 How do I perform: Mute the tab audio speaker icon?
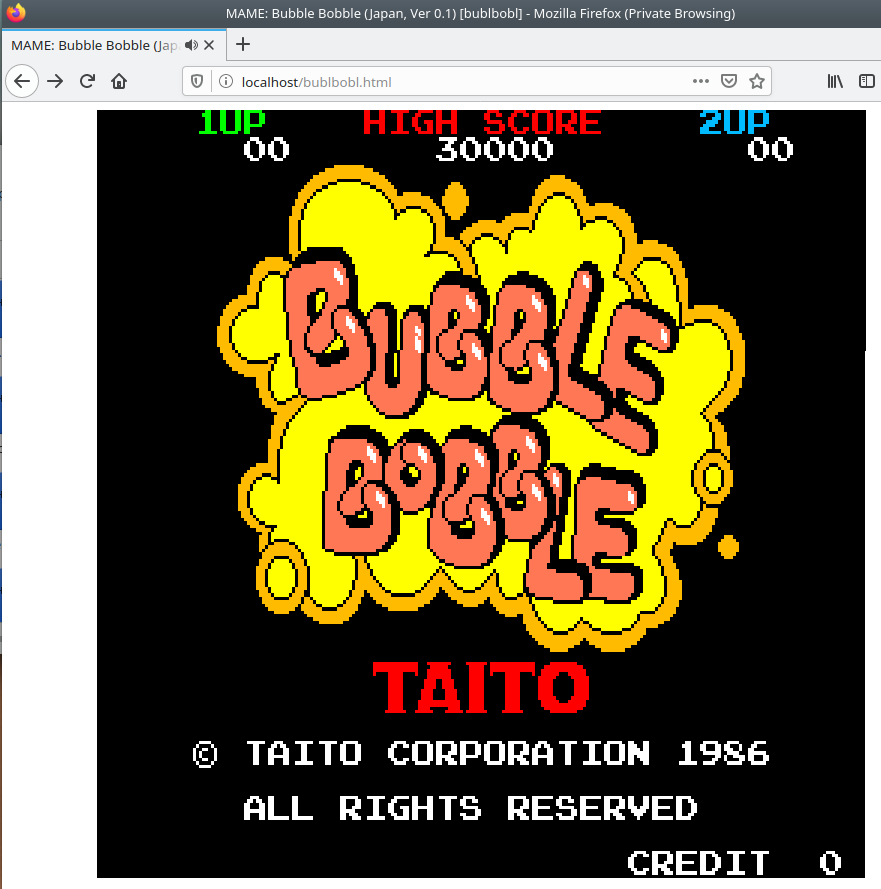point(192,45)
